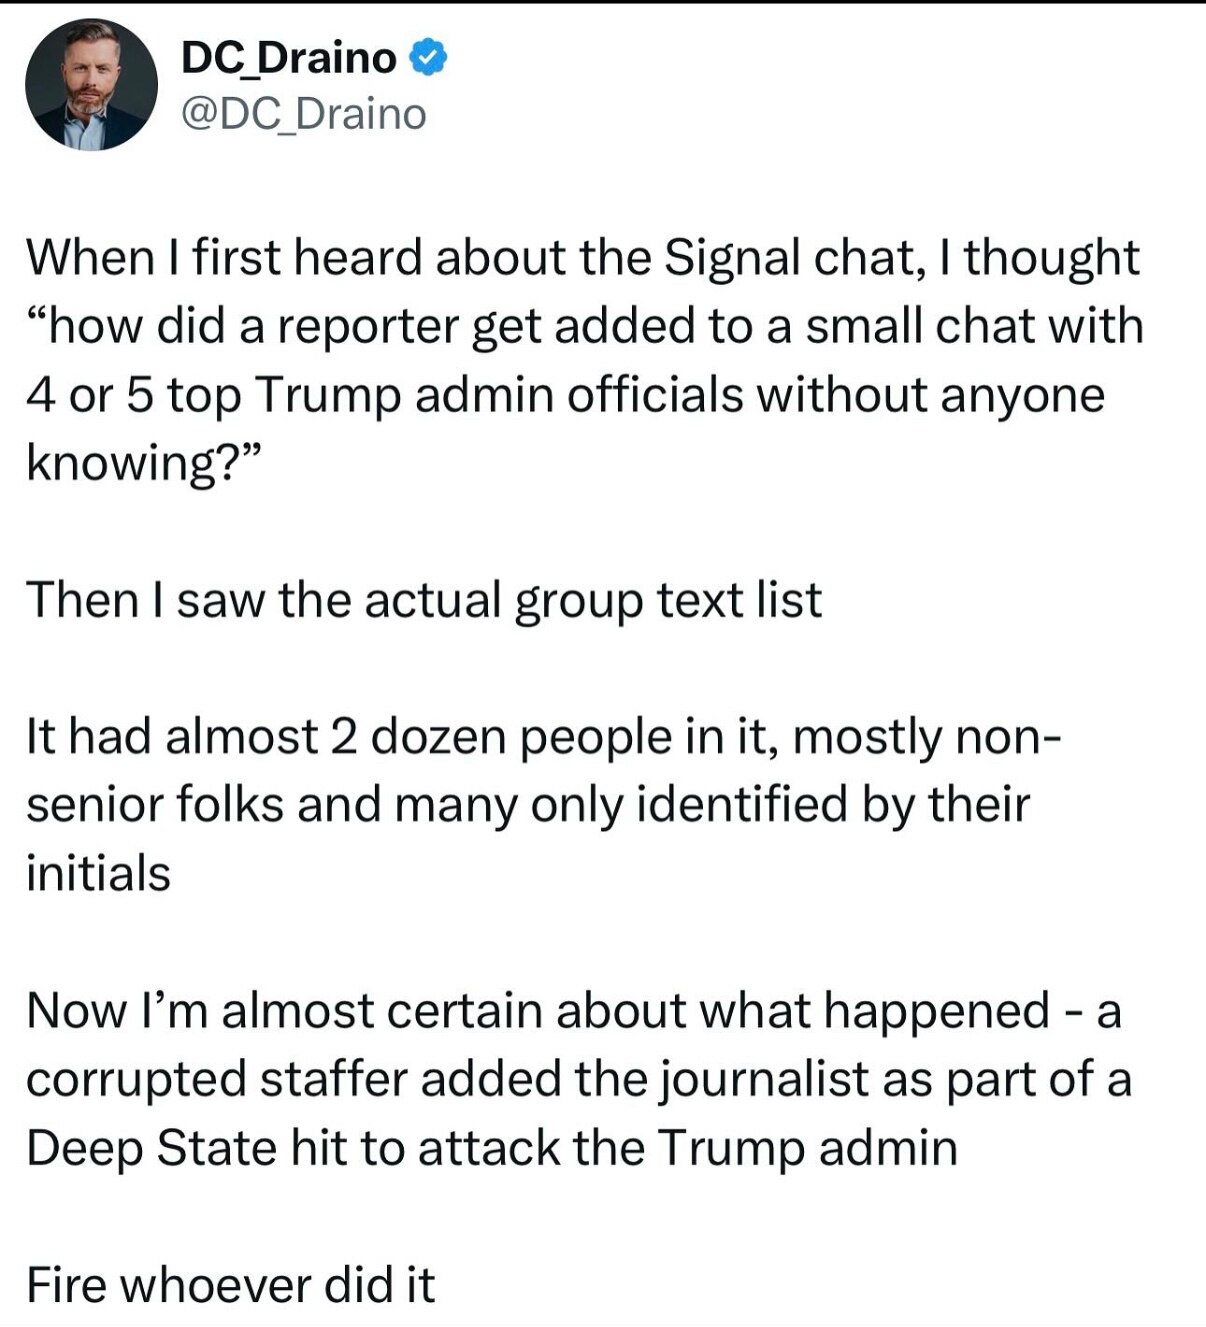Click the word "journalist" in the tweet
This screenshot has width=1206, height=1327.
[x=765, y=1079]
